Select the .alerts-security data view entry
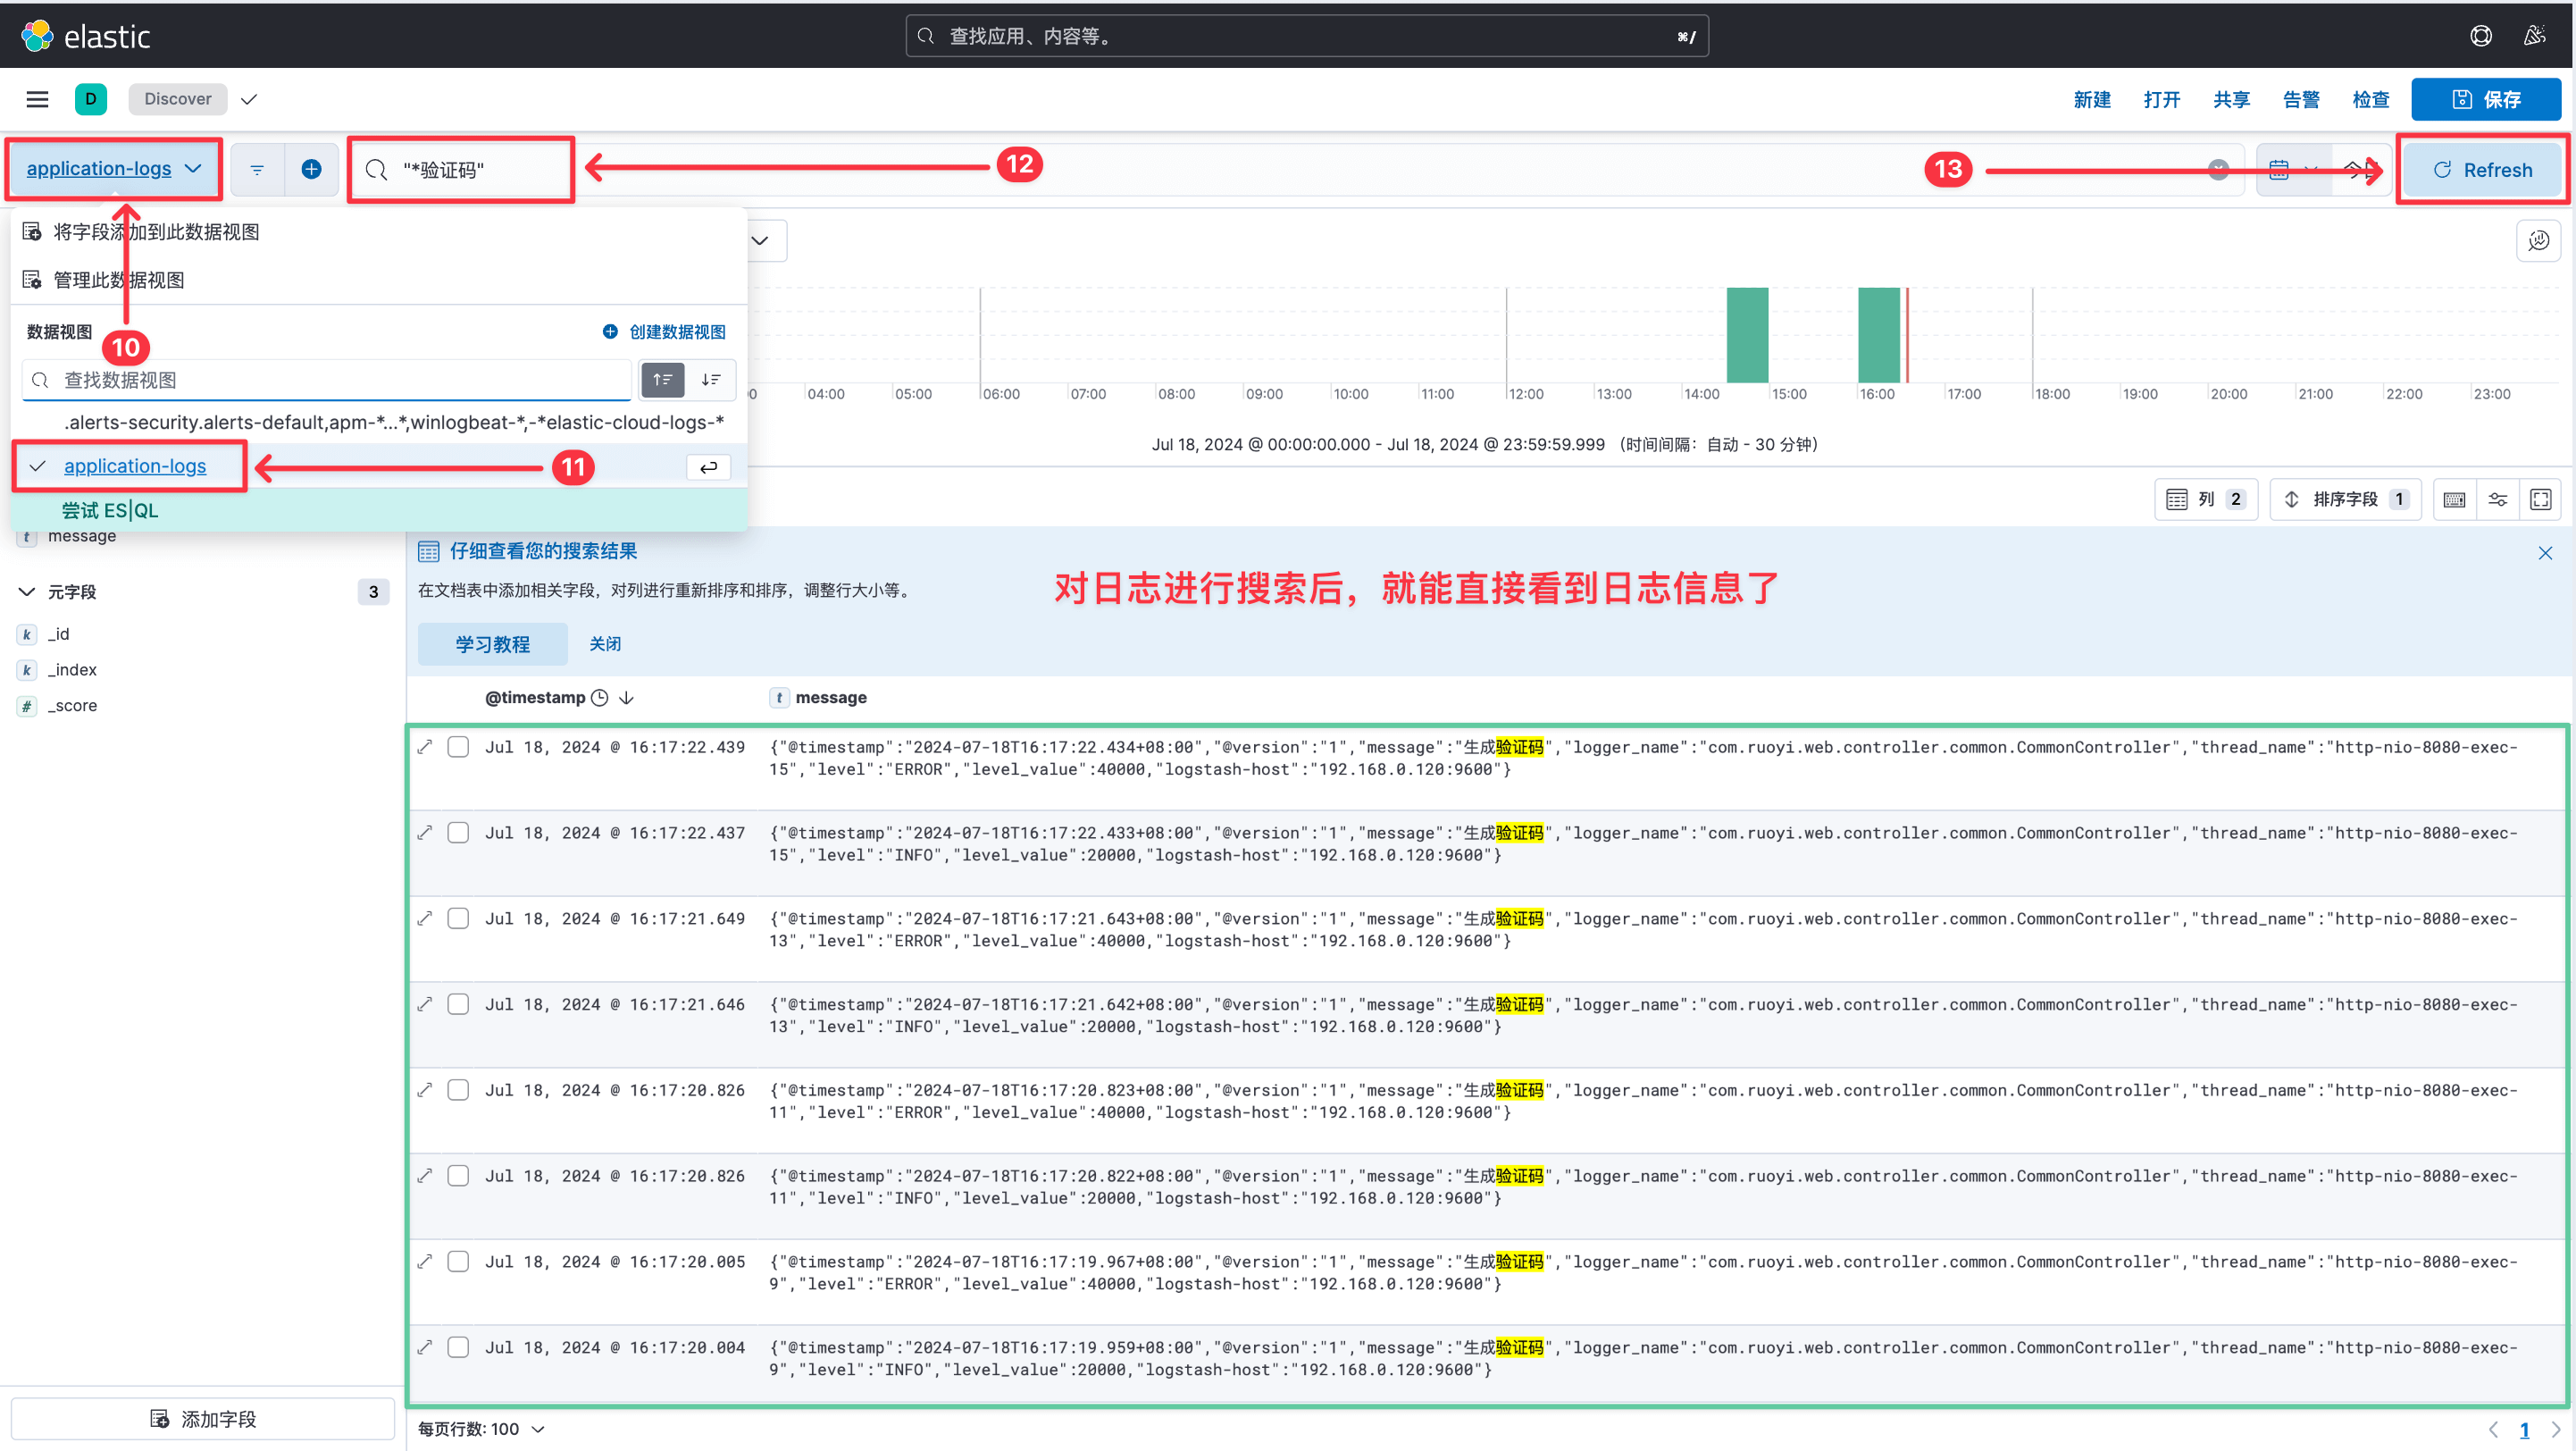This screenshot has height=1451, width=2576. click(379, 423)
